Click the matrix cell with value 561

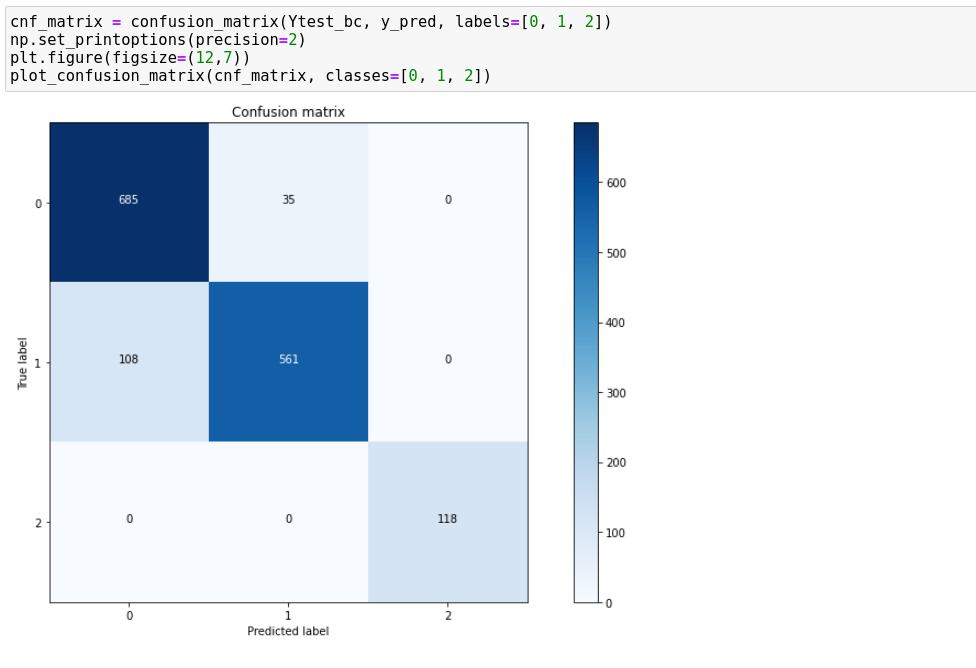288,359
